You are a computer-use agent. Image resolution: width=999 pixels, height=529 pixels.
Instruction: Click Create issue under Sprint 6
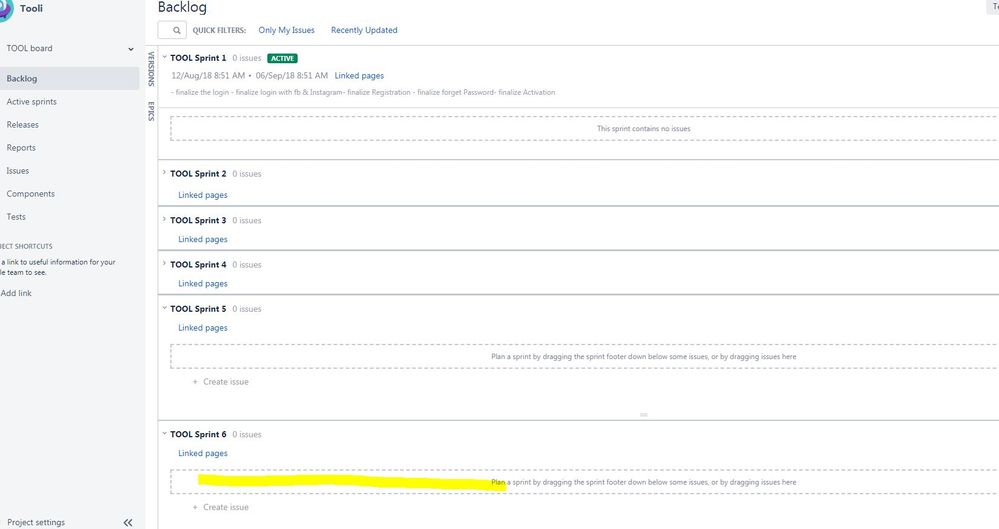pos(226,507)
